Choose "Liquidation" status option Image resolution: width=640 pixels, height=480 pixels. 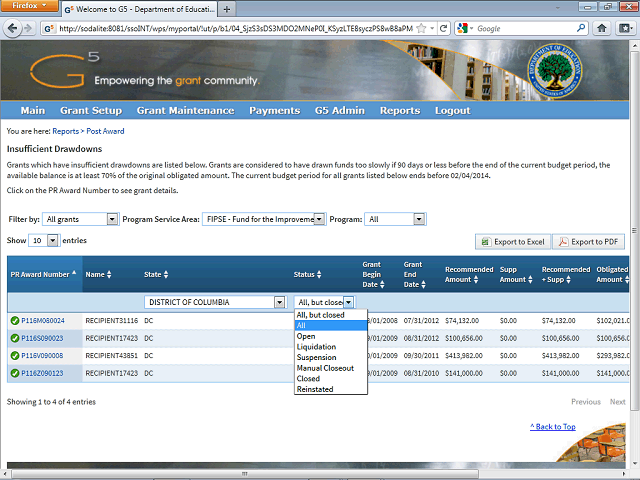point(331,347)
